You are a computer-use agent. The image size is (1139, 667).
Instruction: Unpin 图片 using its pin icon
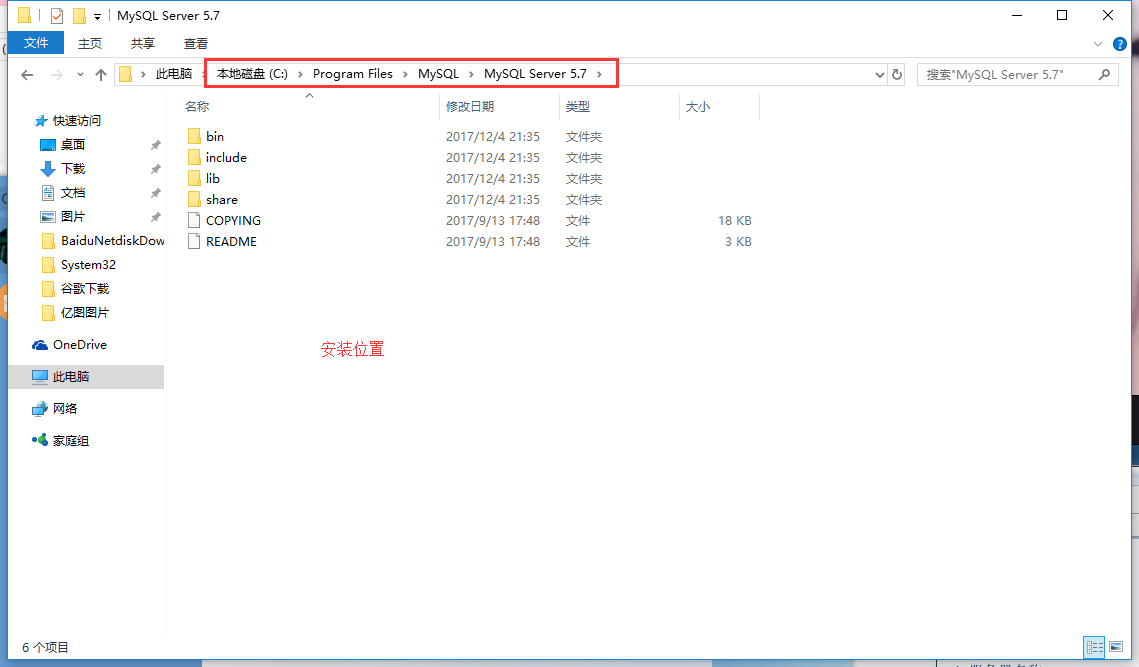pyautogui.click(x=155, y=217)
